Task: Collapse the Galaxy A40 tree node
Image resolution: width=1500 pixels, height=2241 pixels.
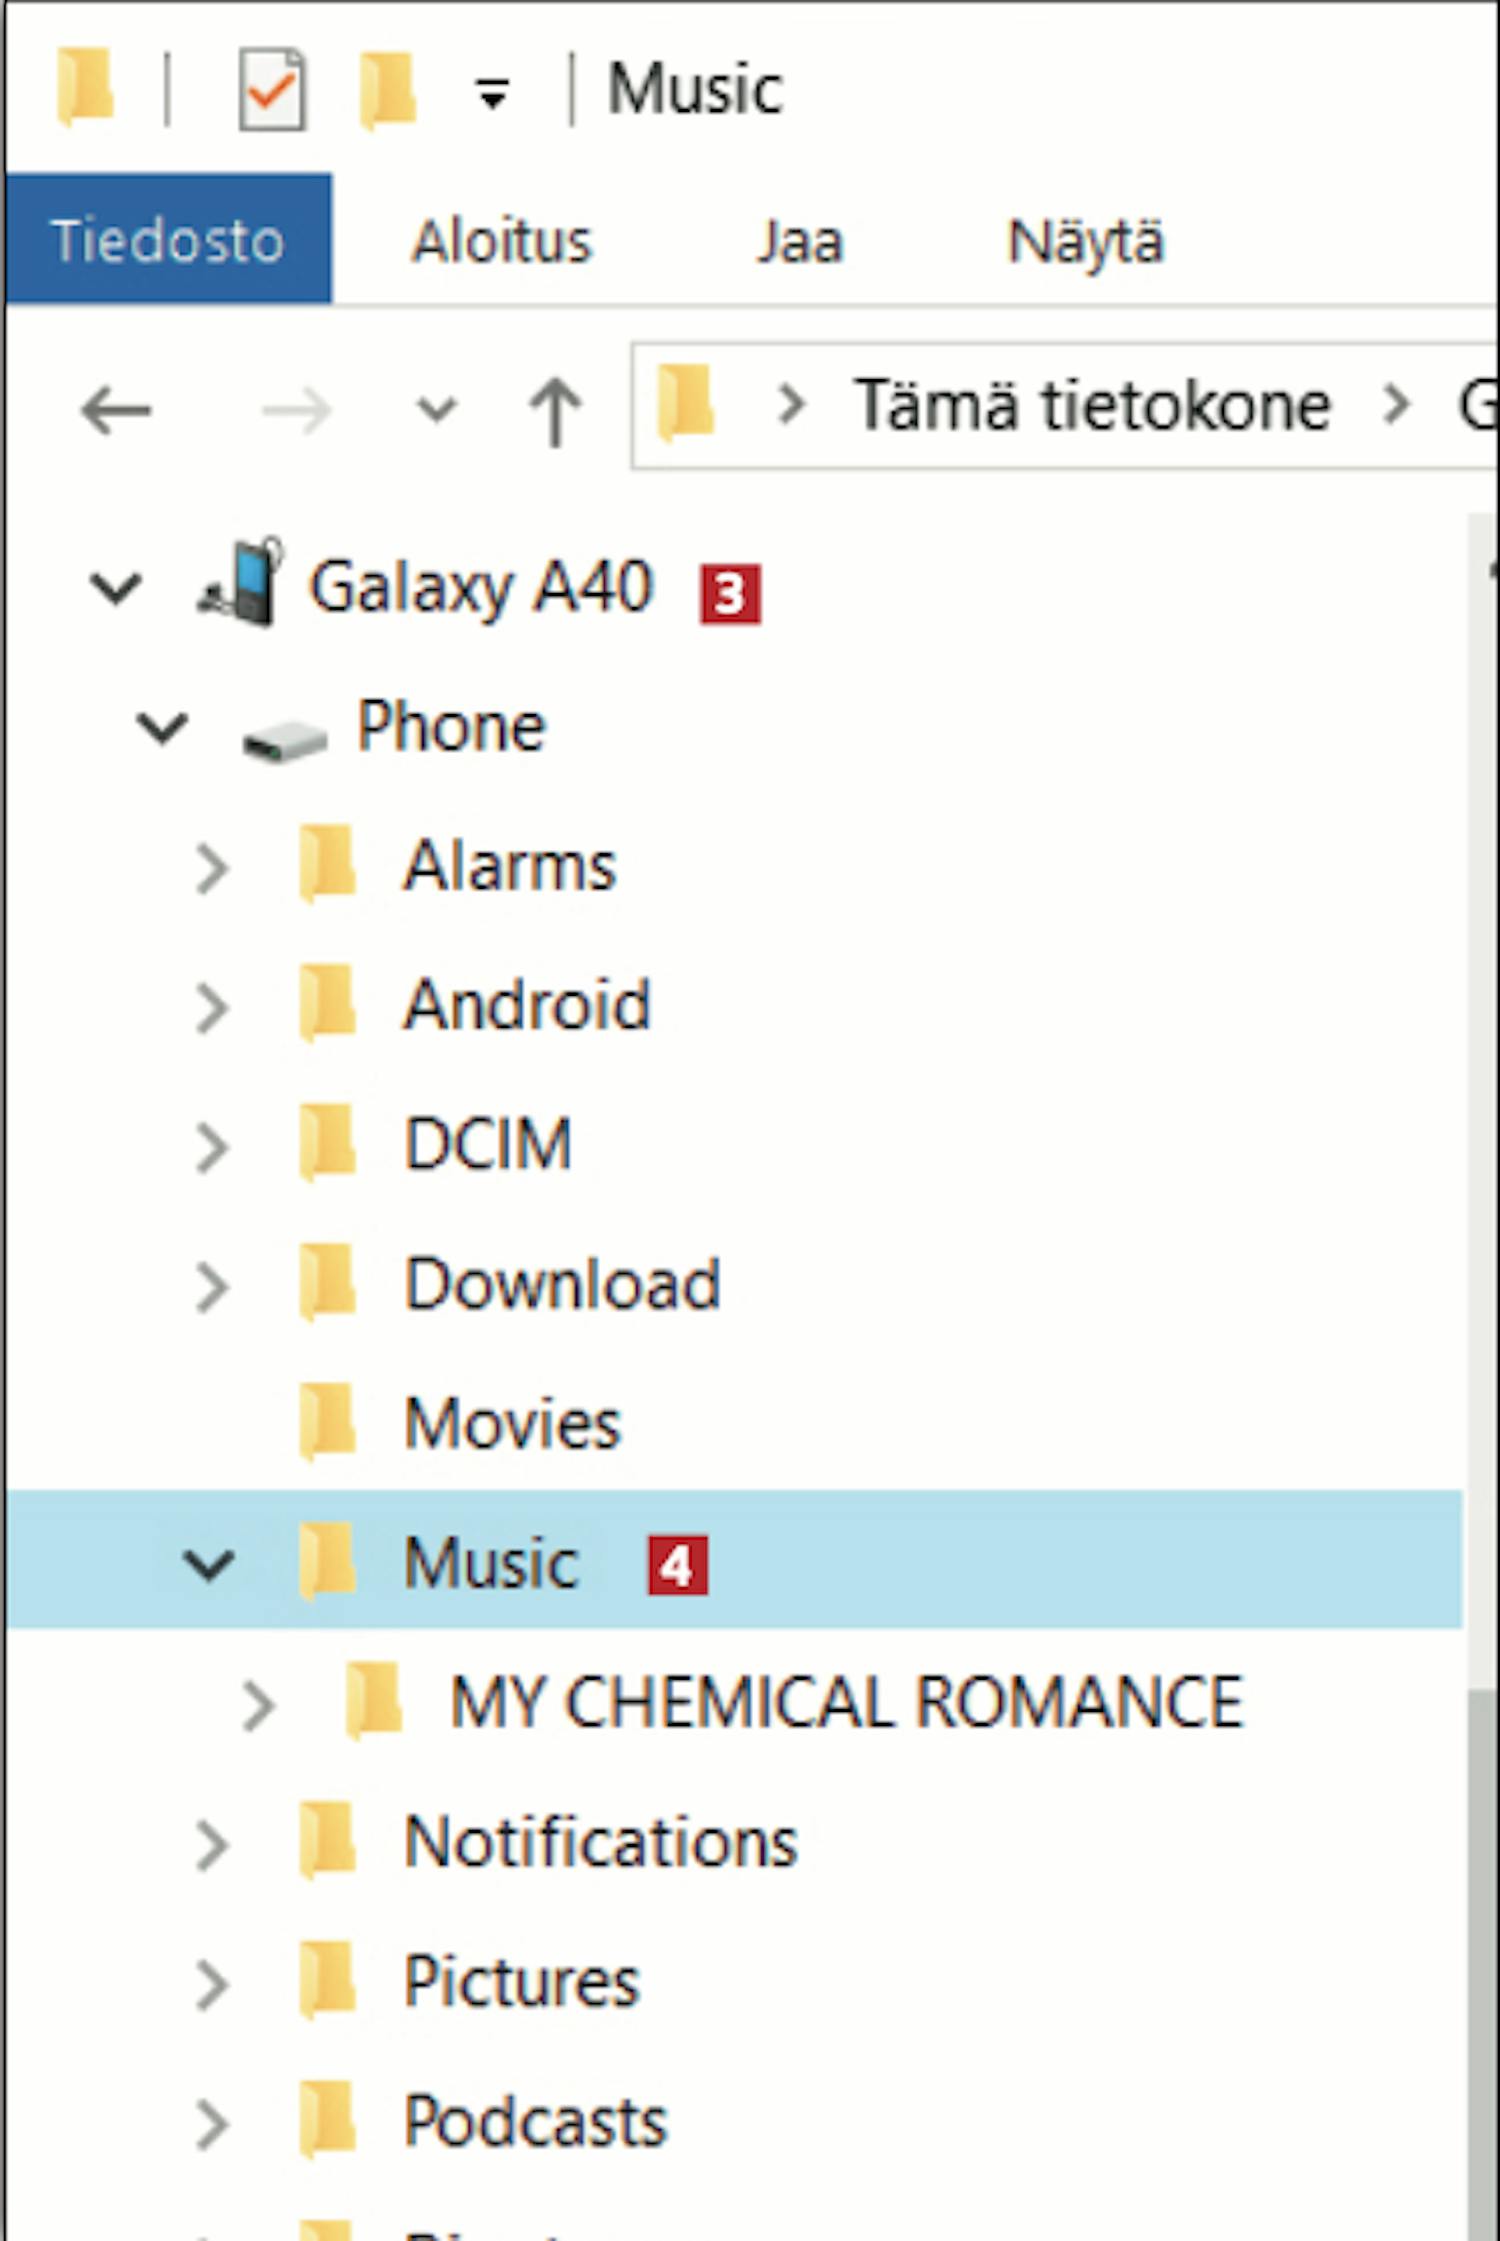Action: point(116,587)
